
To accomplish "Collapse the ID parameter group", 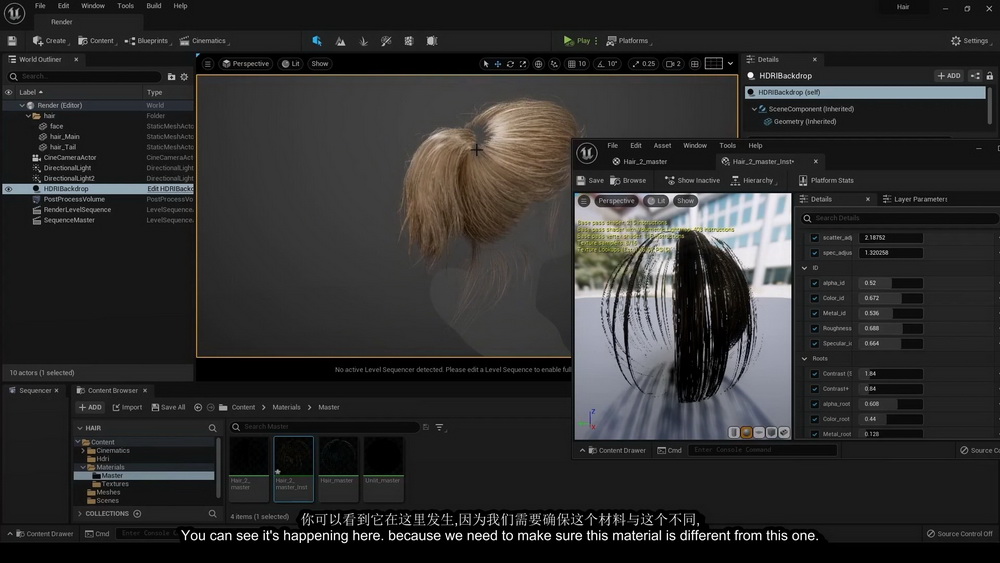I will click(804, 268).
